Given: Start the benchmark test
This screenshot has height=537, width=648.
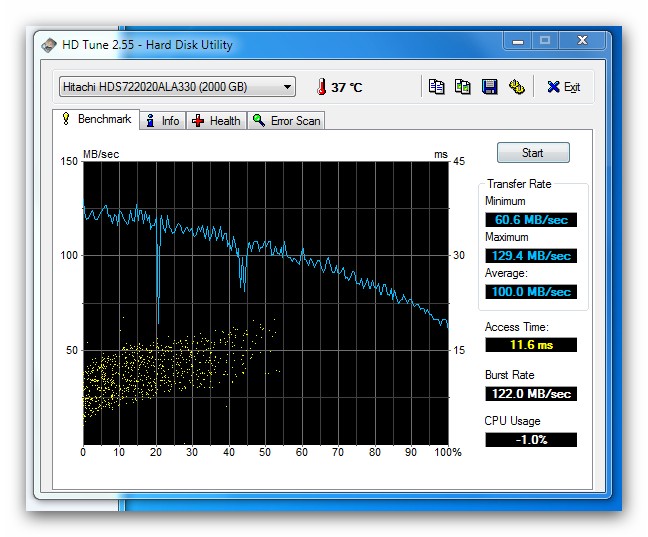Looking at the screenshot, I should pos(533,153).
